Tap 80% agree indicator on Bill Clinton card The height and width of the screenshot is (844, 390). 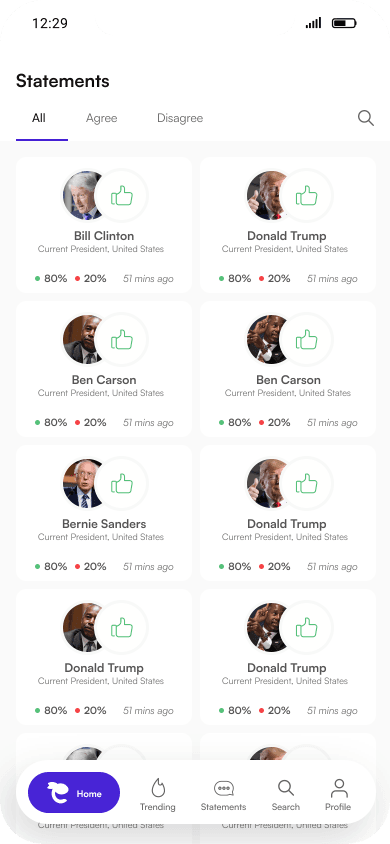coord(51,278)
